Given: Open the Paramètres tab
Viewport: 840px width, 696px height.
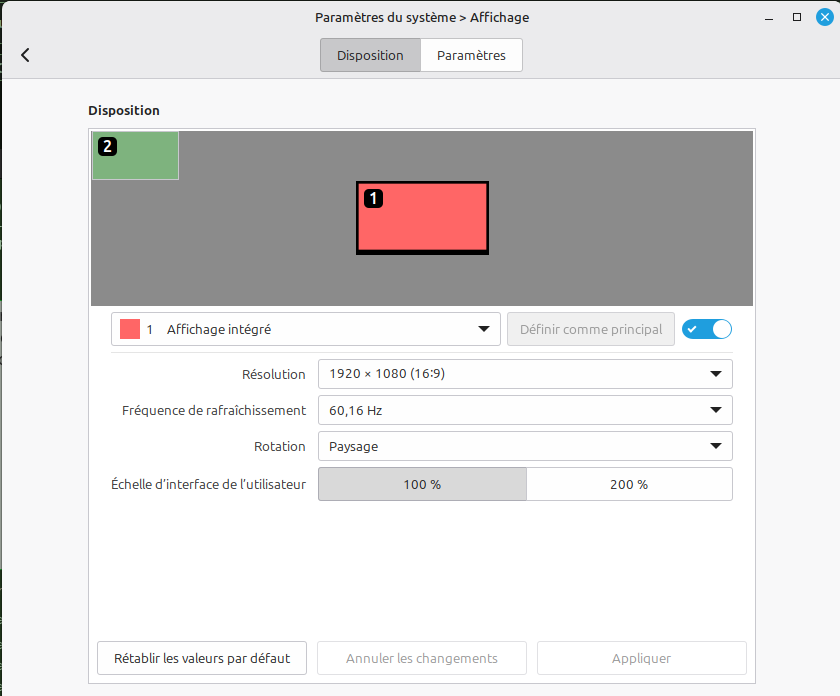Looking at the screenshot, I should [471, 55].
